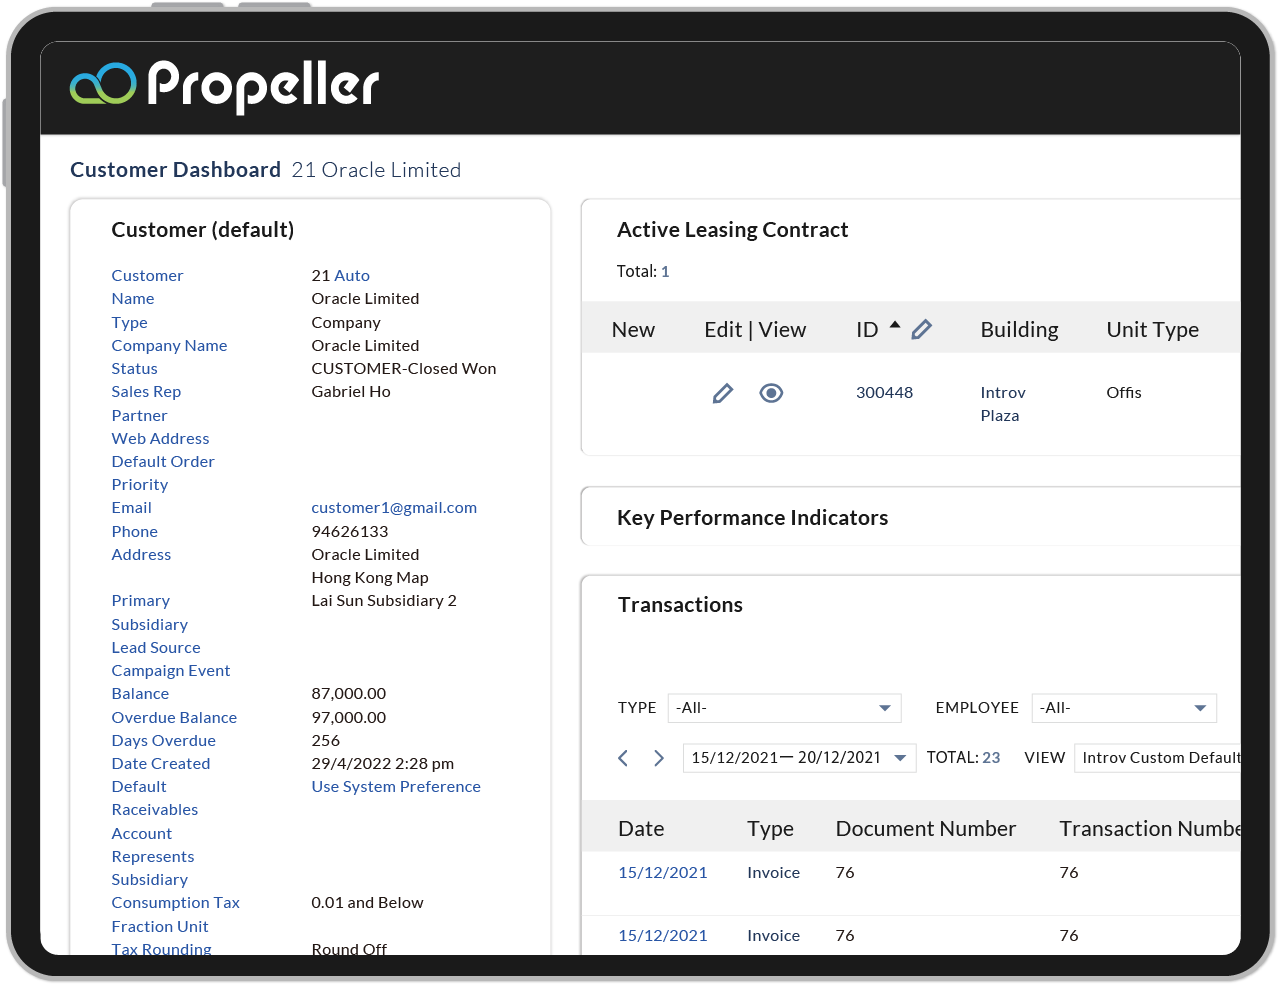Click New in the Active Leasing Contract table
Viewport: 1280px width, 987px height.
[x=633, y=328]
